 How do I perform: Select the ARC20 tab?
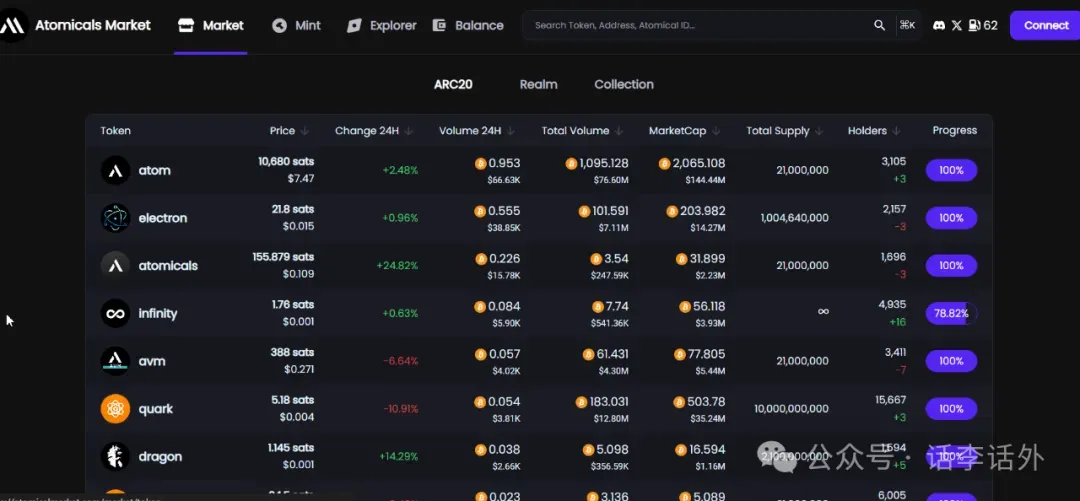pyautogui.click(x=453, y=85)
